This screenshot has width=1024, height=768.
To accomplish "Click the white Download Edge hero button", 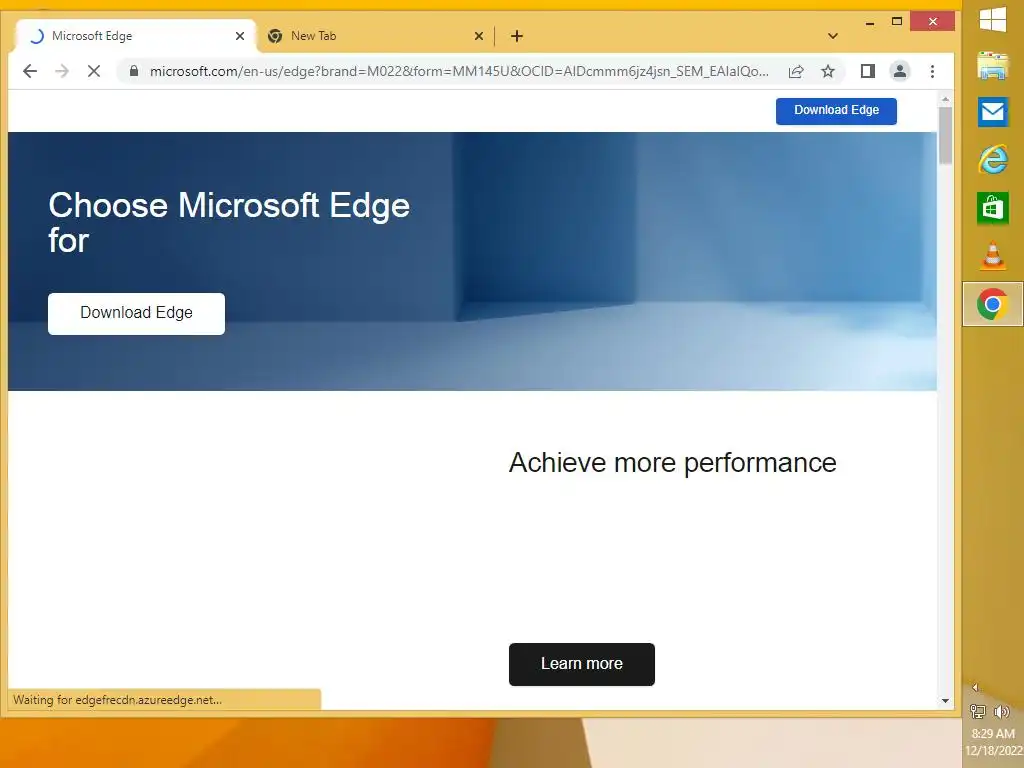I will point(136,313).
